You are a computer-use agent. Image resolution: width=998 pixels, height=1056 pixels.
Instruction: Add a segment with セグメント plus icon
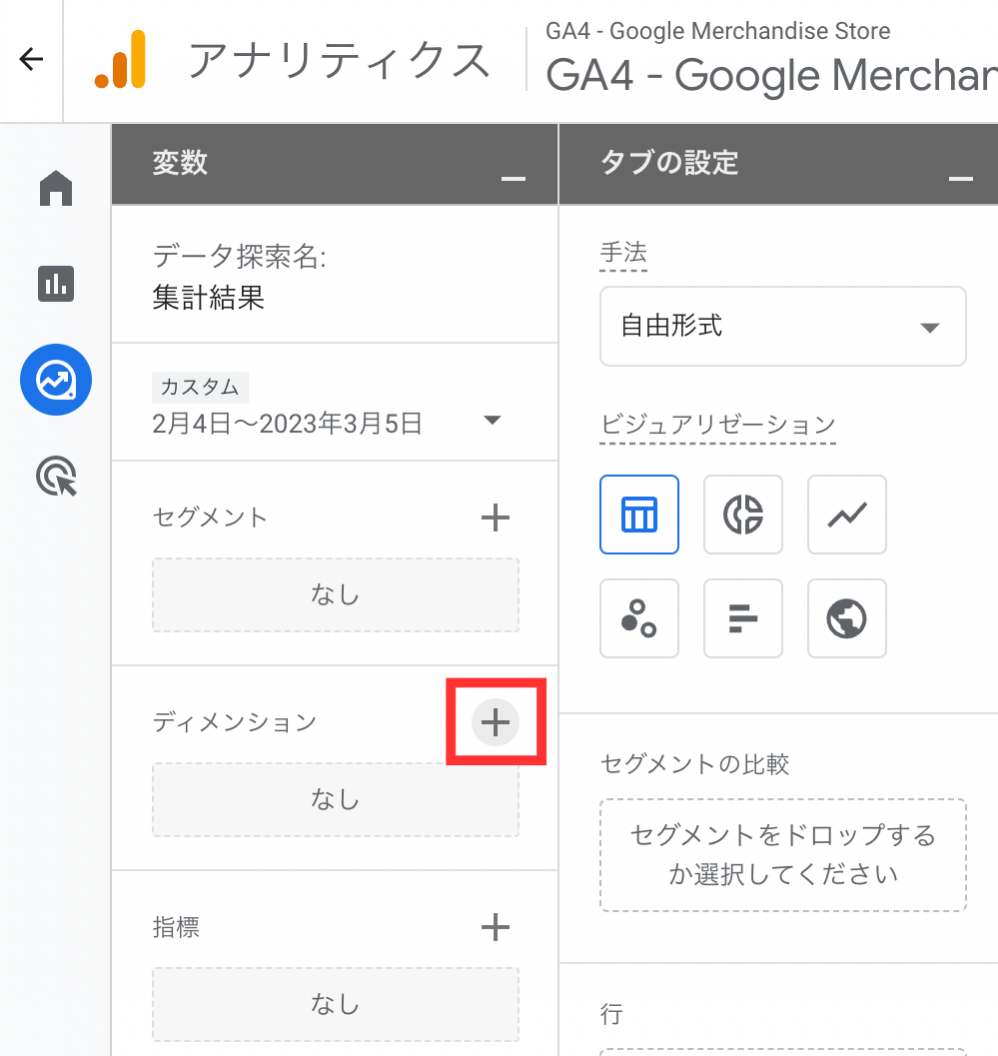click(495, 517)
